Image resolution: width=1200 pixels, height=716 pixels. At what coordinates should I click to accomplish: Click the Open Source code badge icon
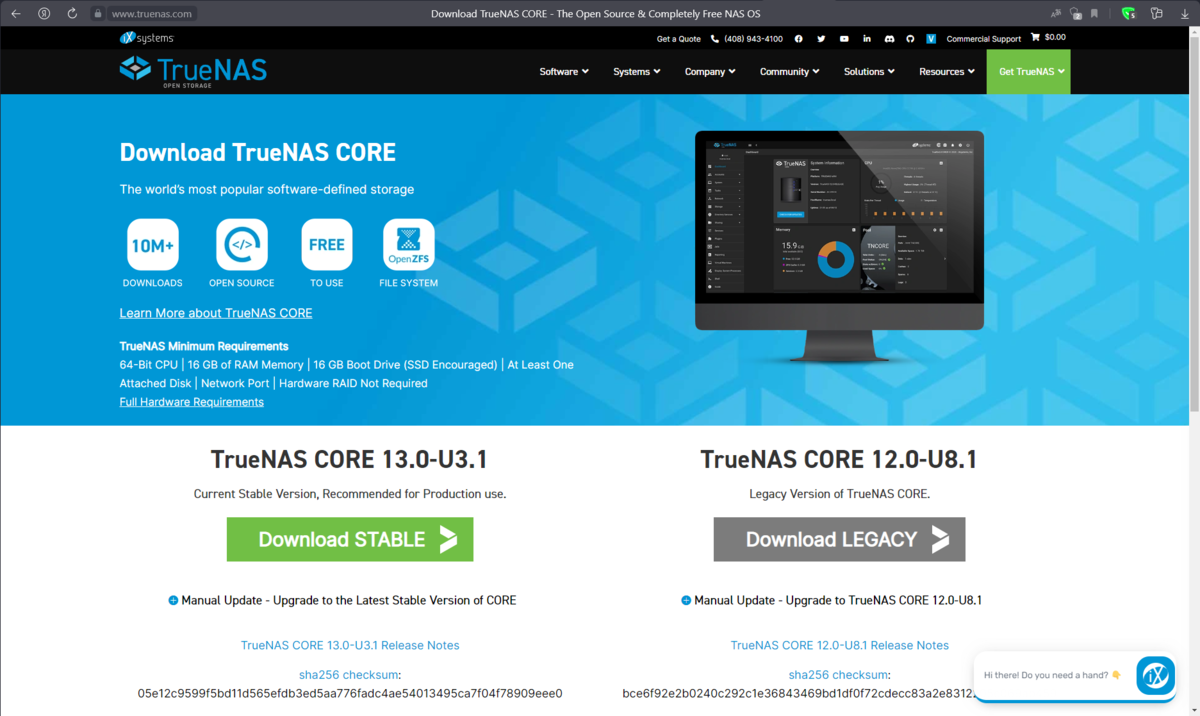point(241,245)
